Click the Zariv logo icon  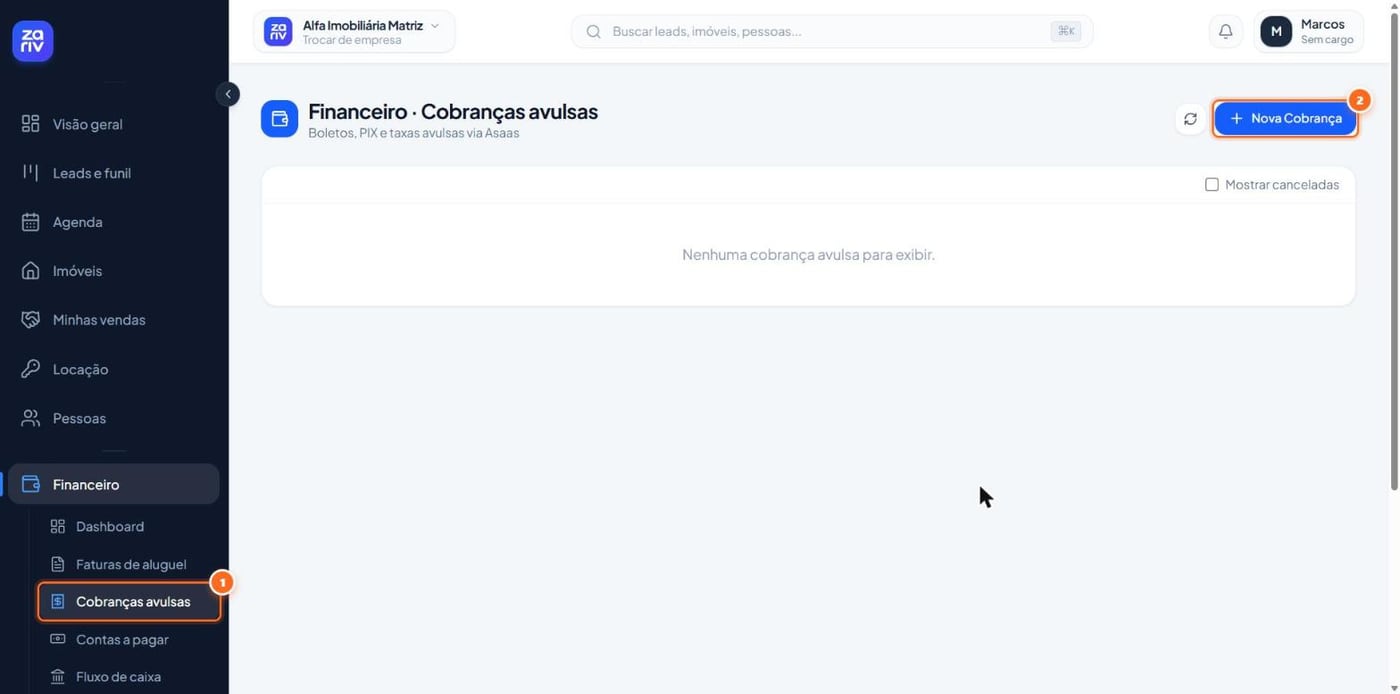pyautogui.click(x=32, y=41)
